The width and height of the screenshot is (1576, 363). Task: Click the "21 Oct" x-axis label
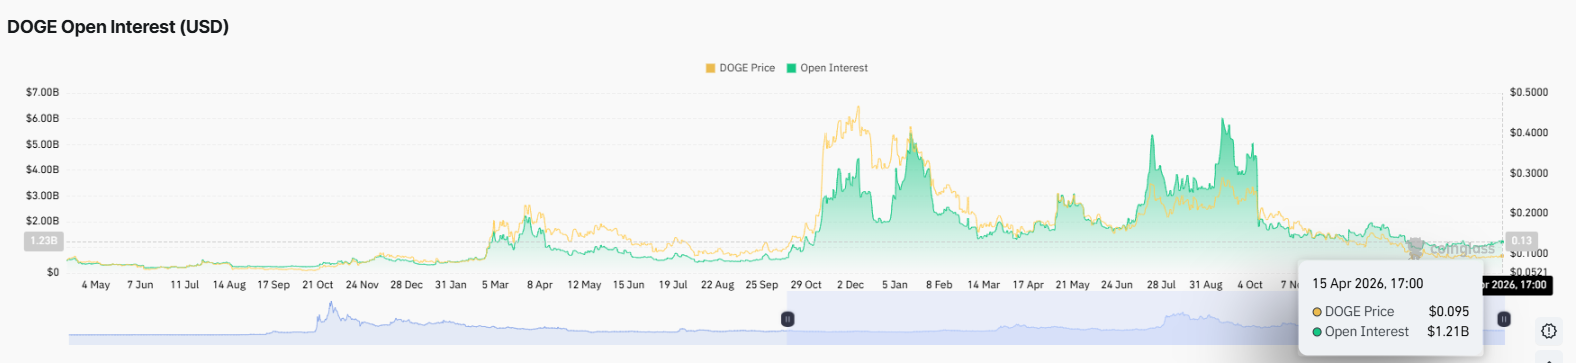pyautogui.click(x=318, y=285)
